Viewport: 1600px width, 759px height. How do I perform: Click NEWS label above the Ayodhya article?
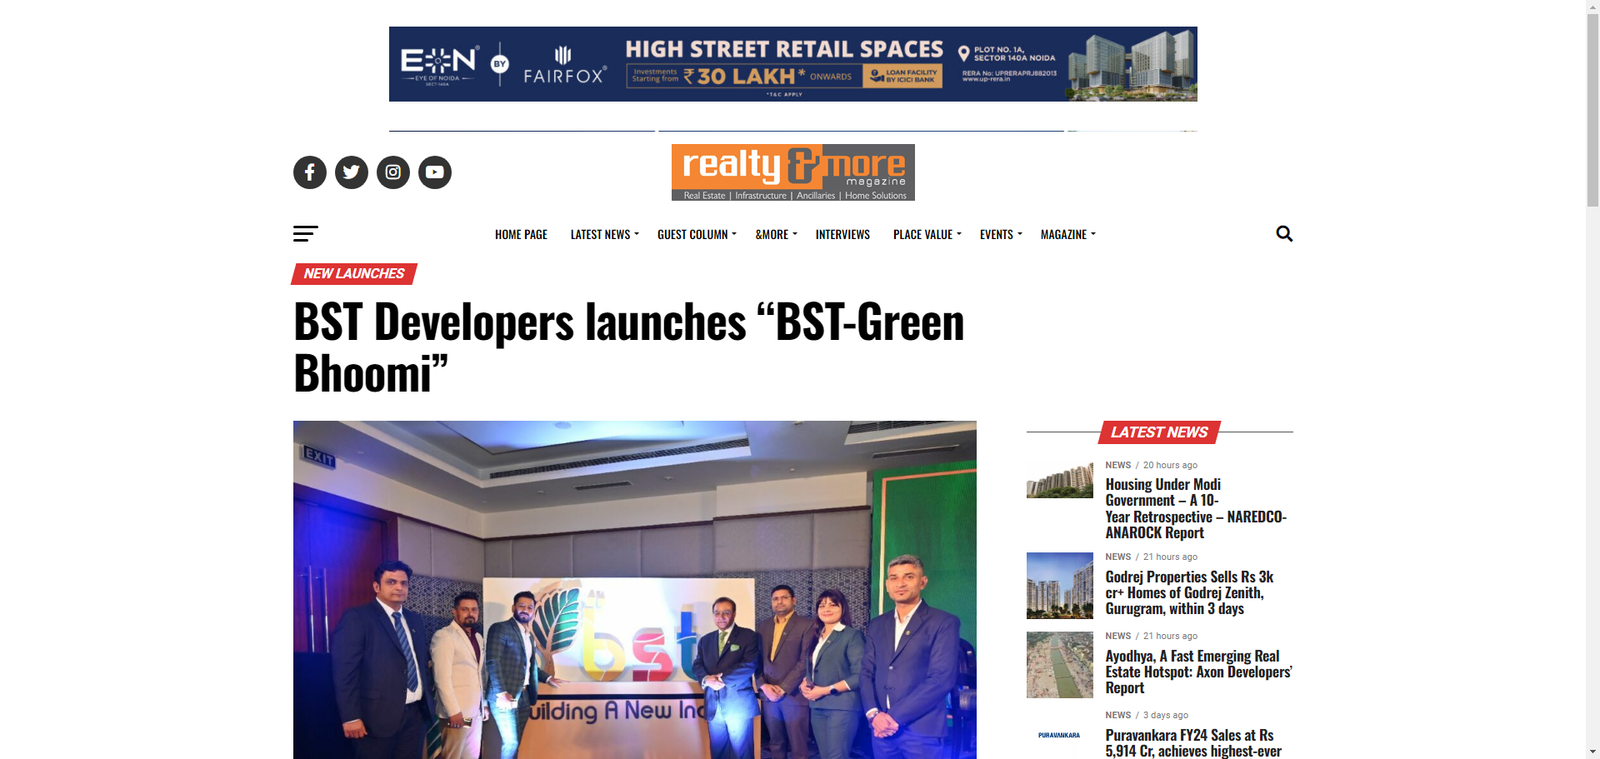(1118, 636)
